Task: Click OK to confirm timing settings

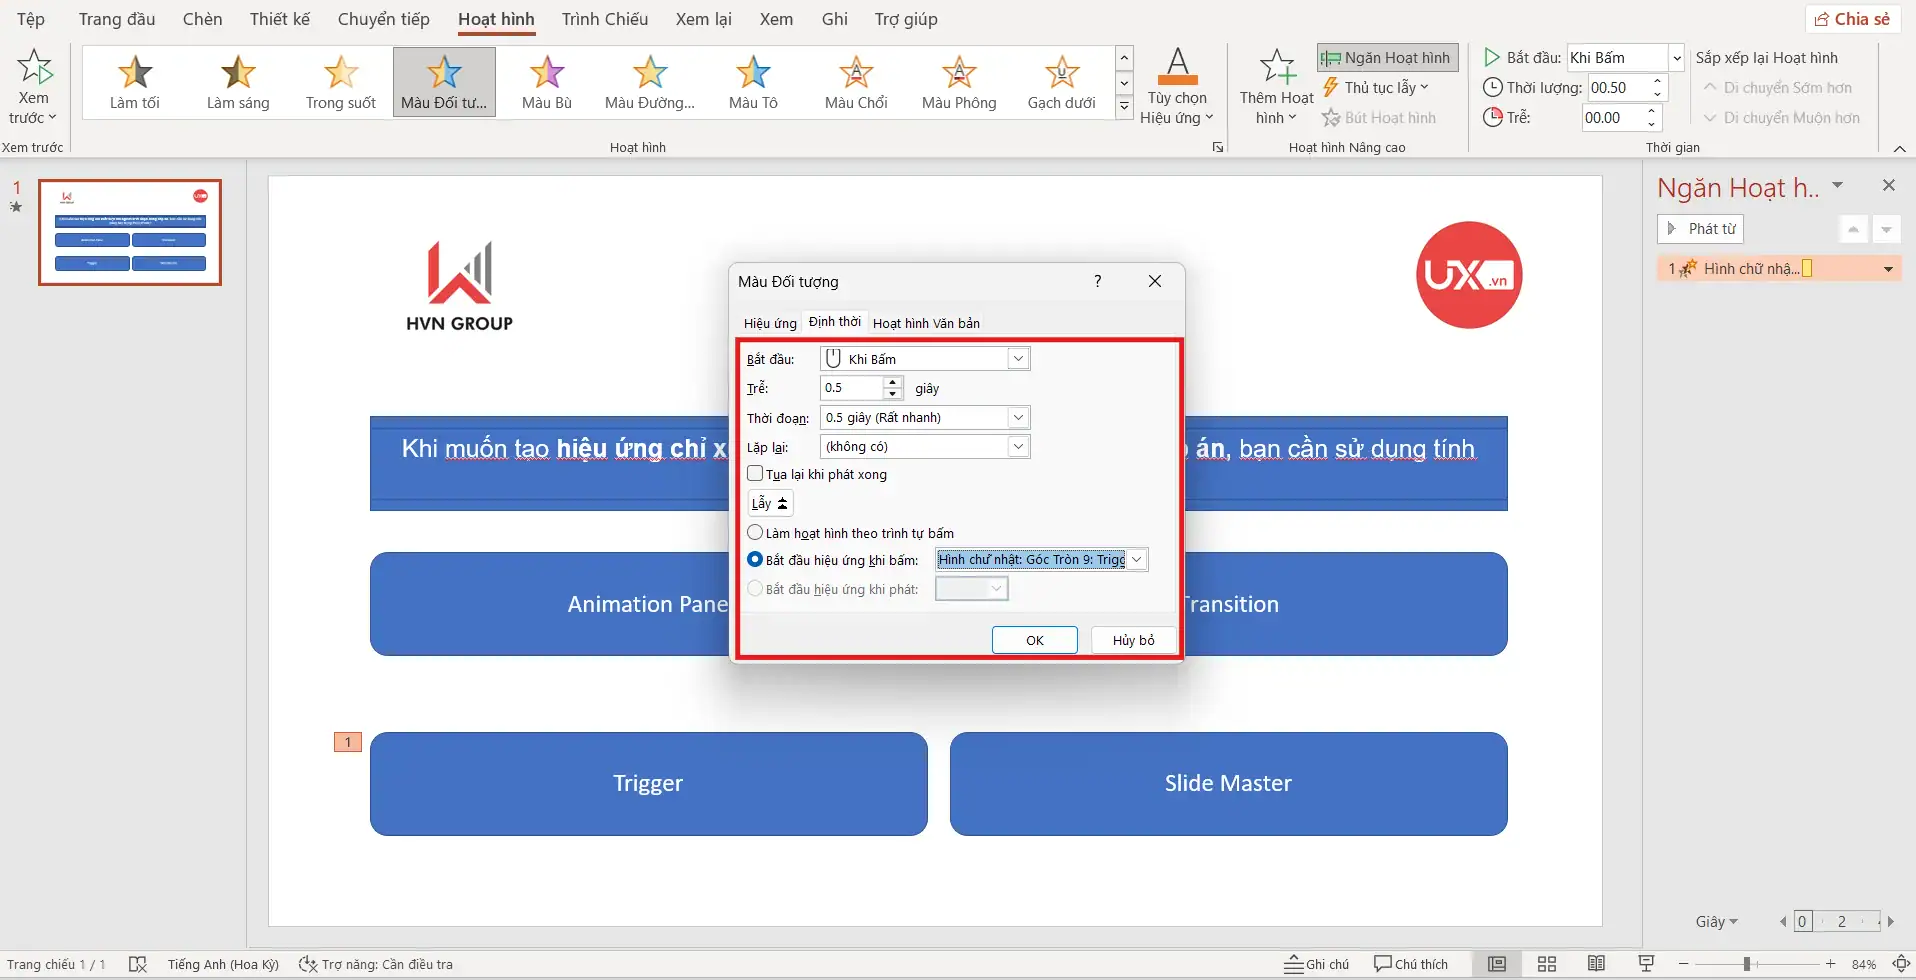Action: point(1034,640)
